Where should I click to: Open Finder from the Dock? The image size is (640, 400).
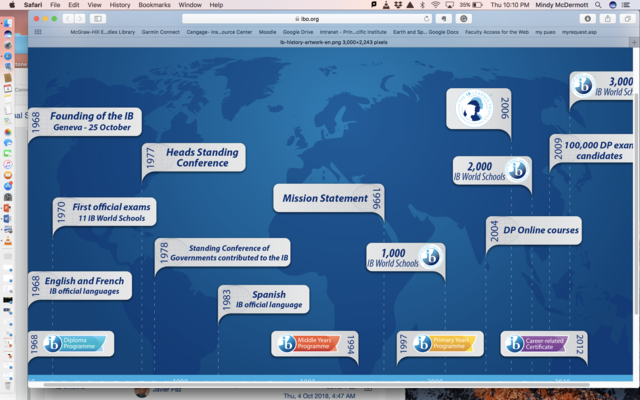pyautogui.click(x=8, y=23)
